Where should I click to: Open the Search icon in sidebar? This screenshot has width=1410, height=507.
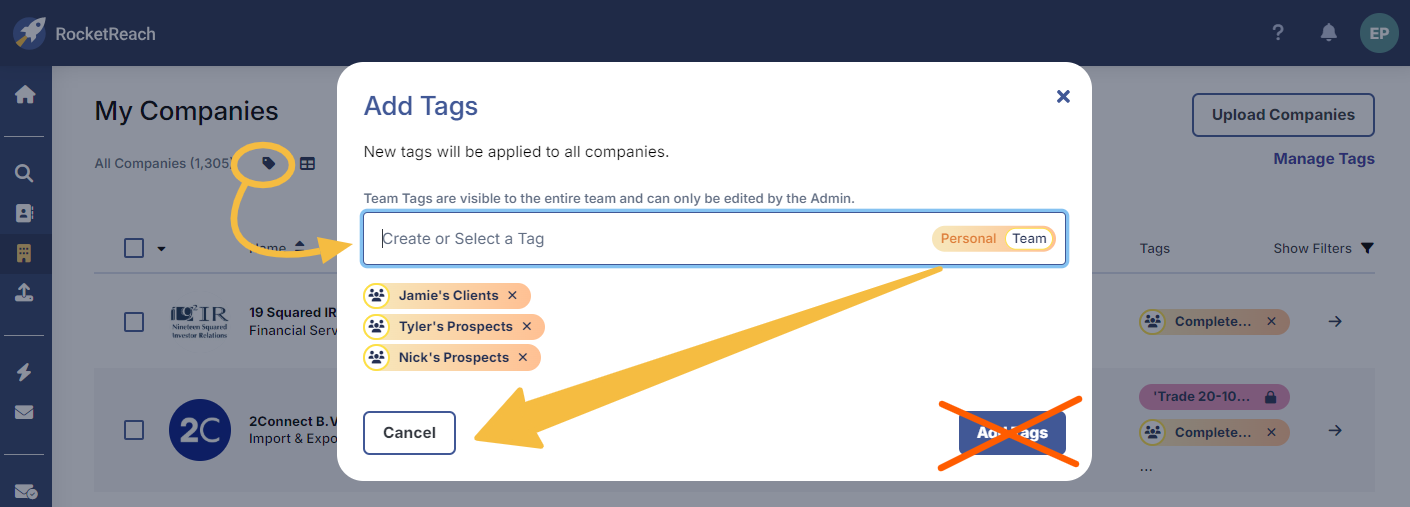(25, 173)
